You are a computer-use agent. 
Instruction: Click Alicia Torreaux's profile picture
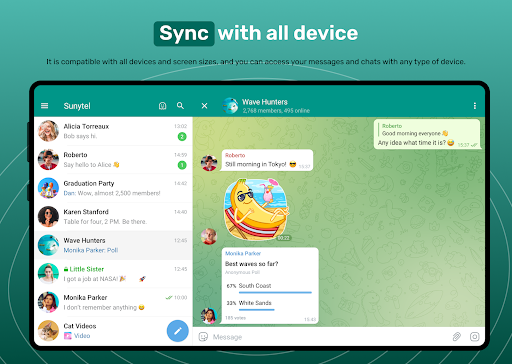click(x=48, y=131)
